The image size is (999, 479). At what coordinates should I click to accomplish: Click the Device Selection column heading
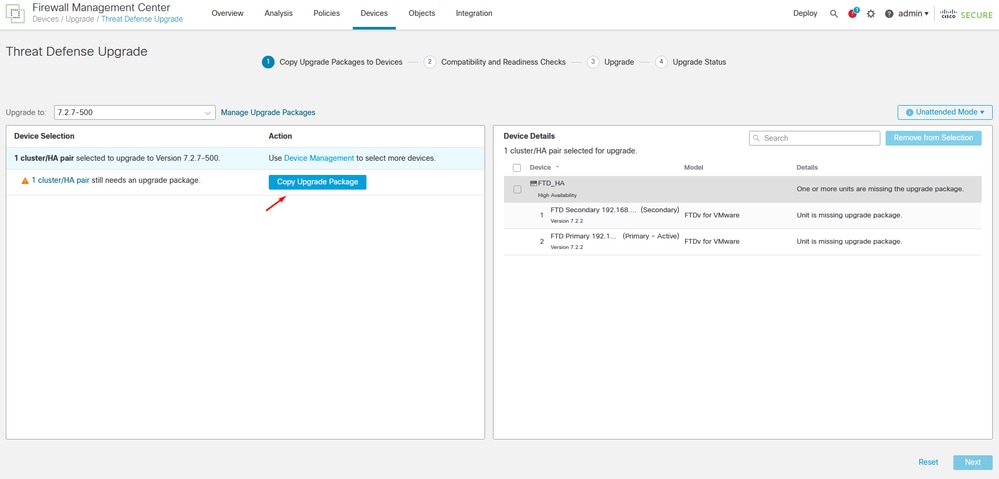click(44, 136)
